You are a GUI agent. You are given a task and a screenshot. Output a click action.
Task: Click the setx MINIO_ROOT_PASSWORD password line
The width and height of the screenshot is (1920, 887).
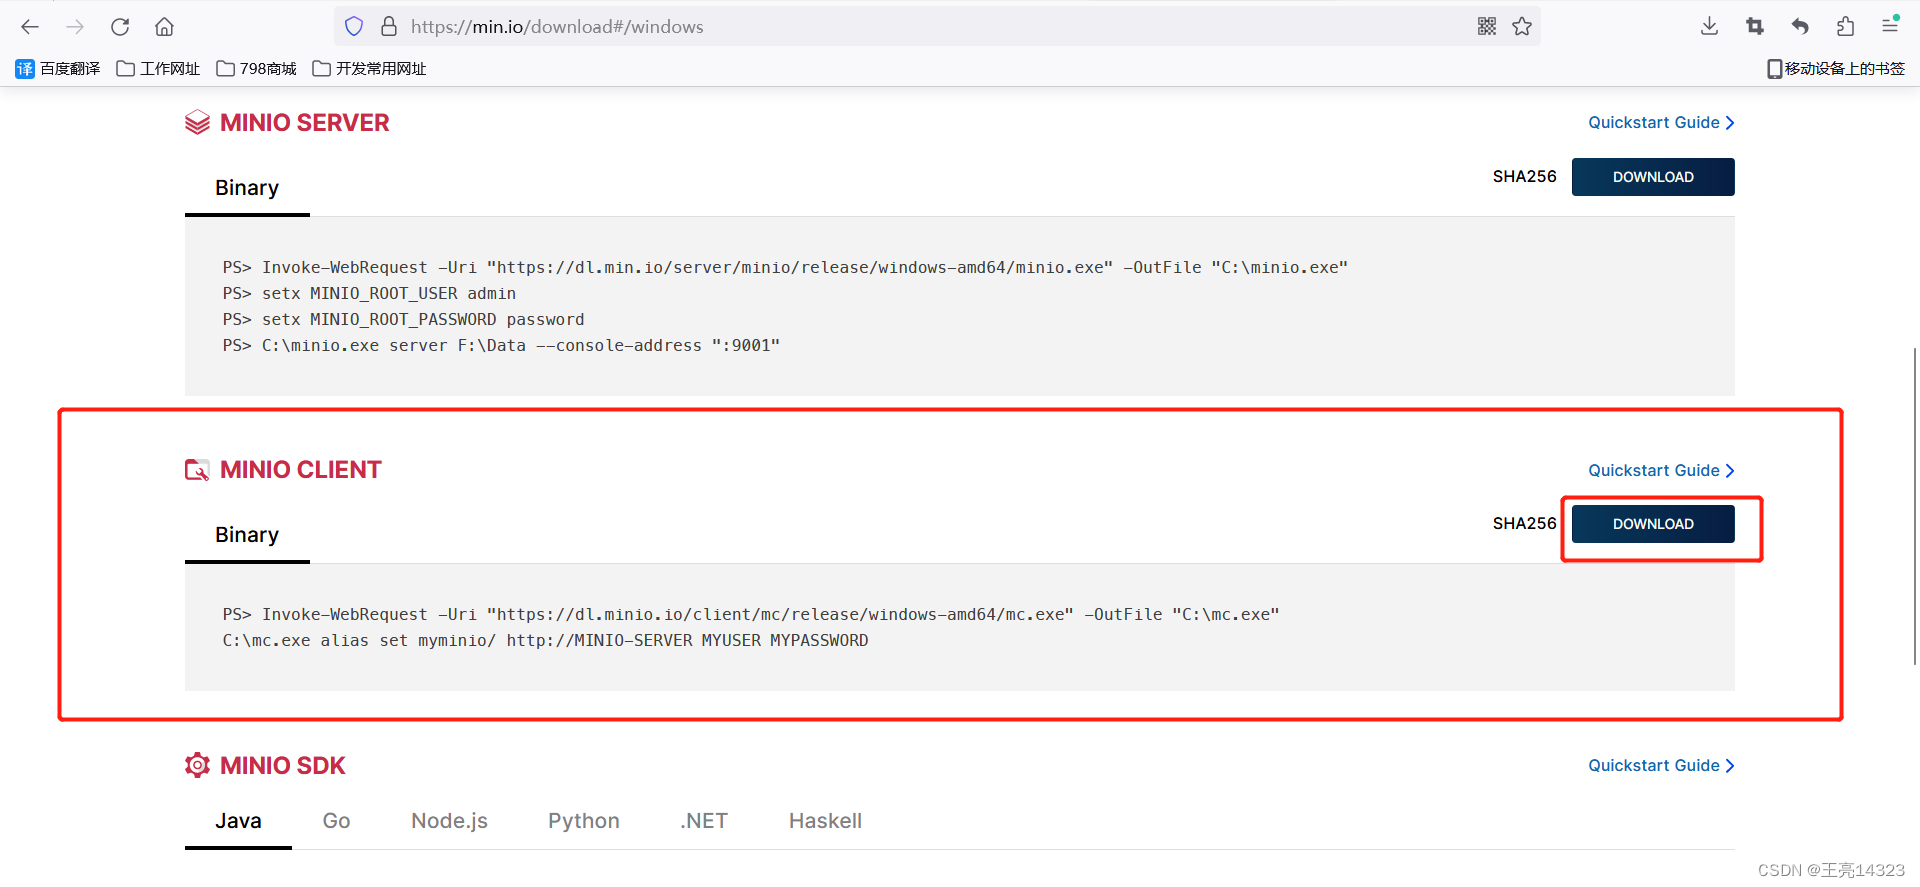(x=403, y=320)
